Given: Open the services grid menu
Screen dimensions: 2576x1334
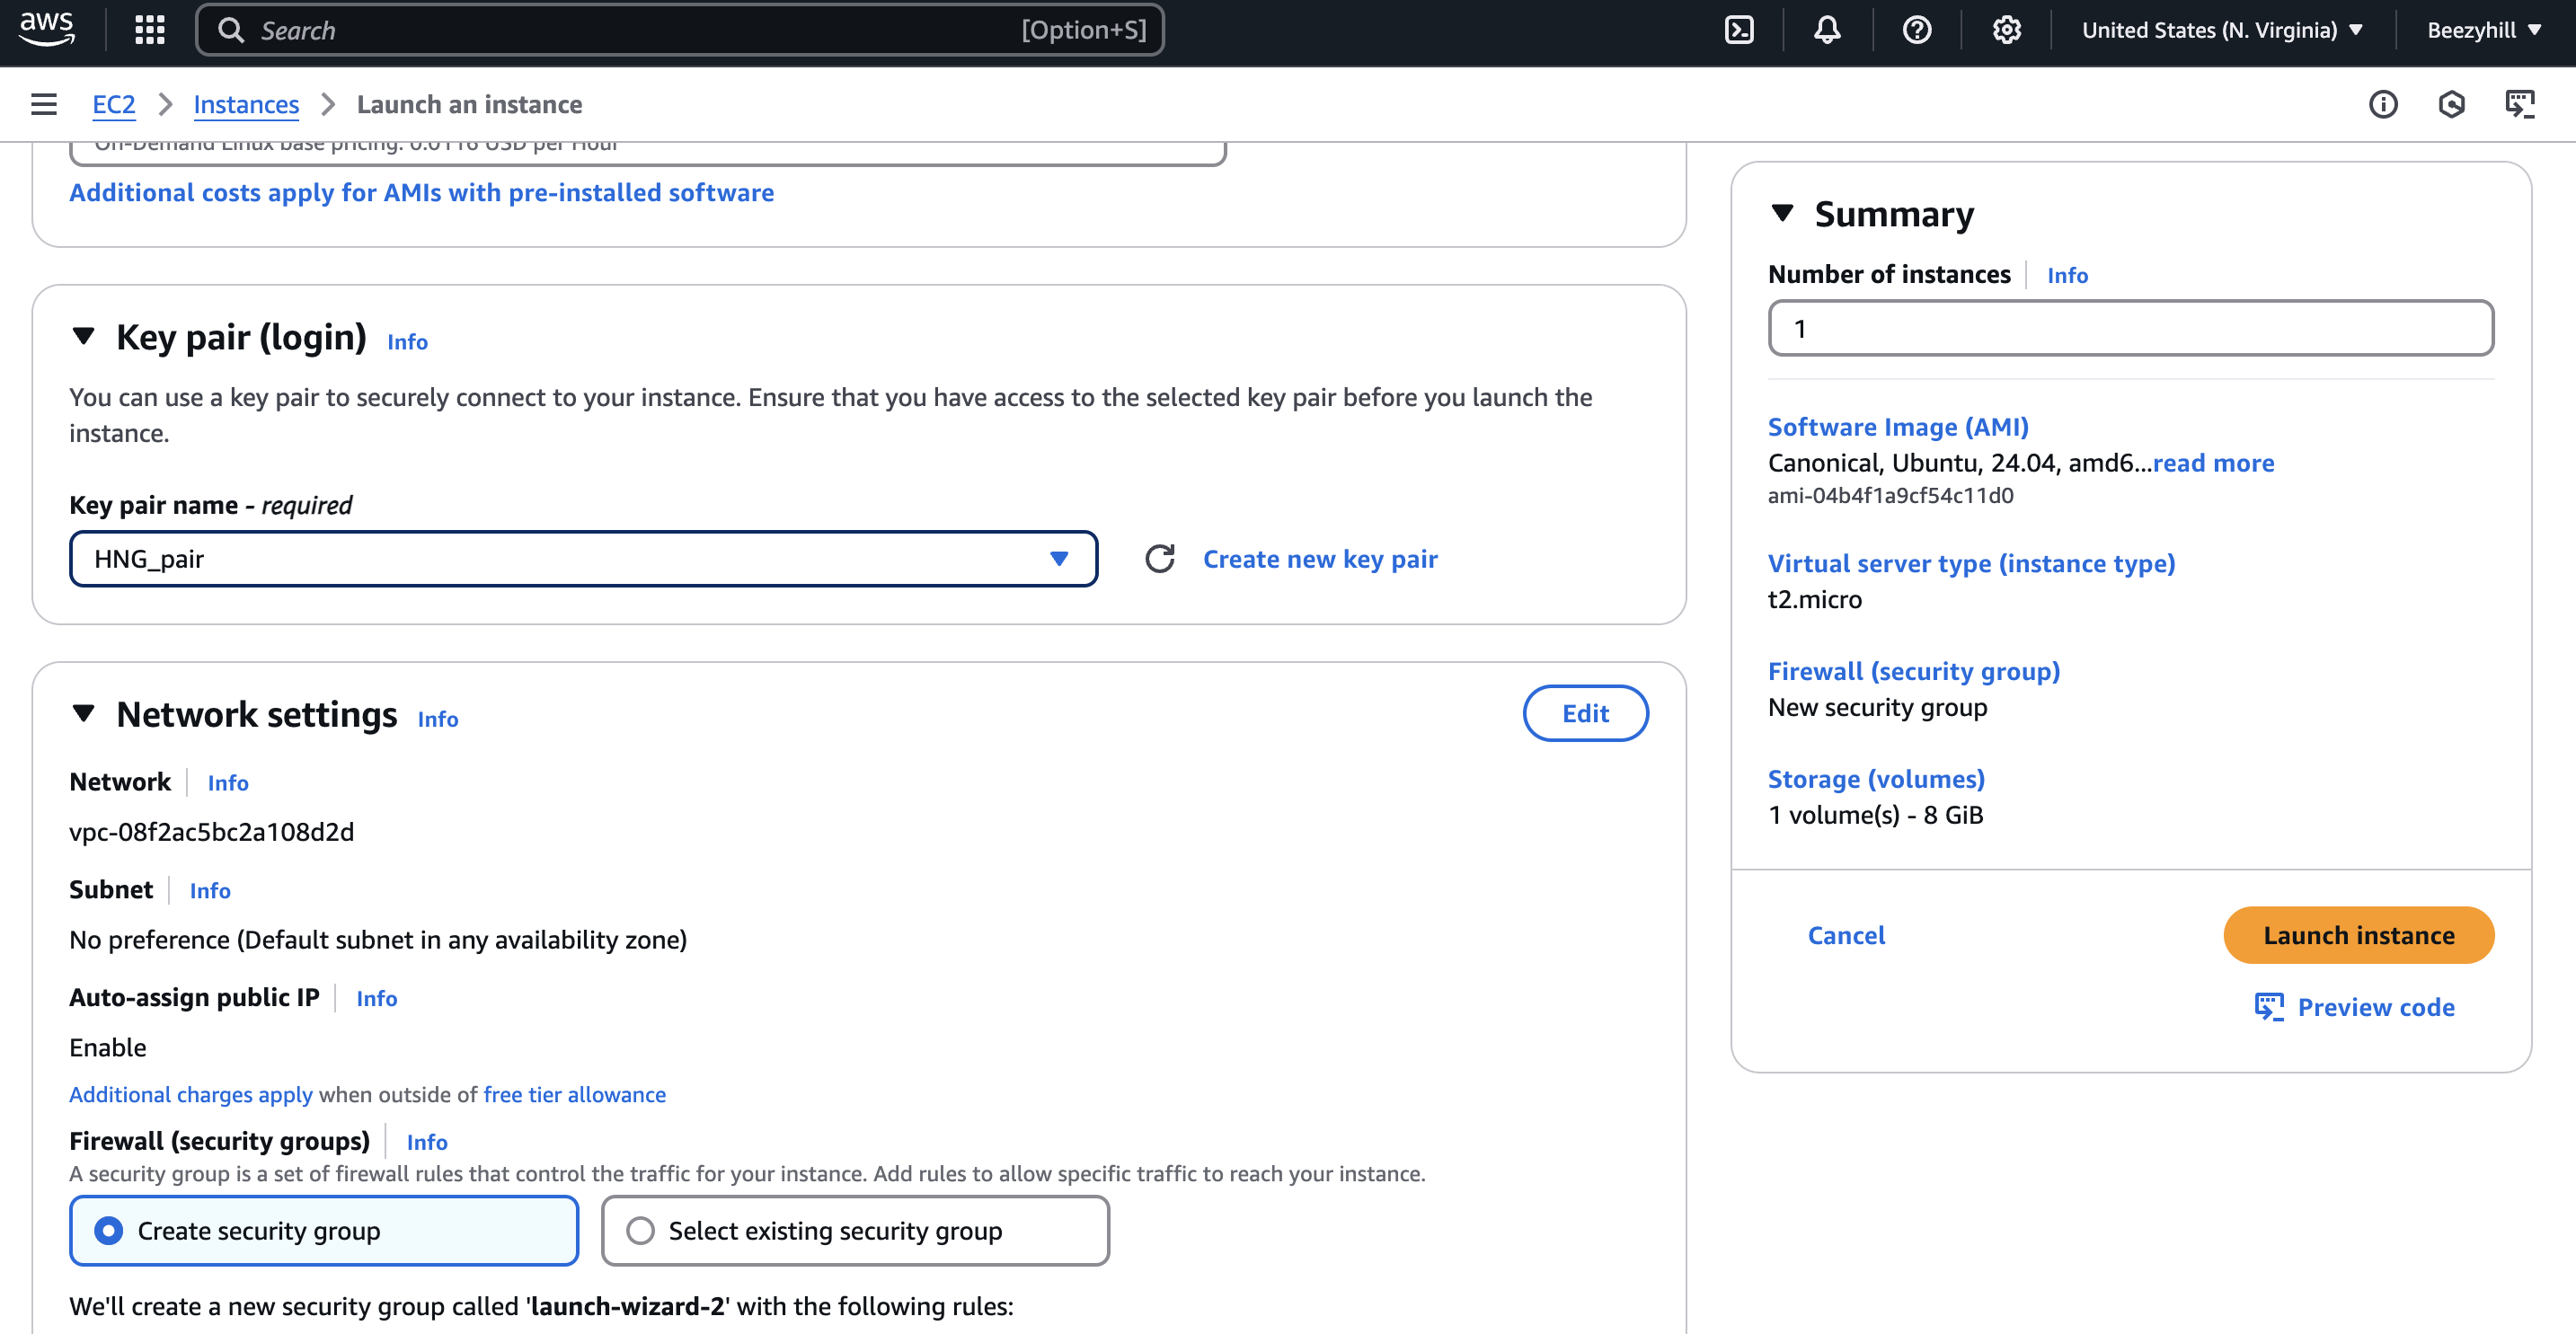Looking at the screenshot, I should (x=150, y=30).
